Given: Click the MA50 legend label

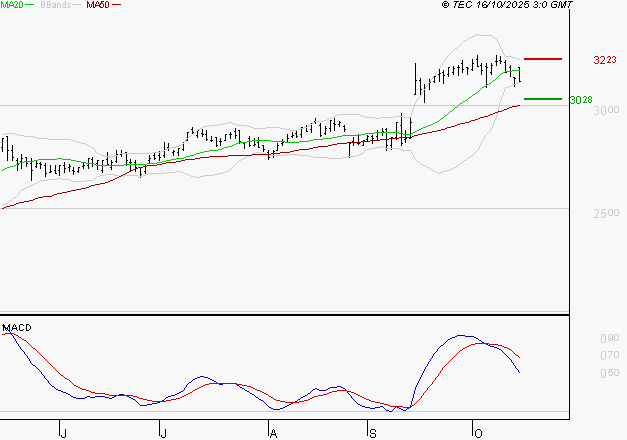Looking at the screenshot, I should 97,5.
